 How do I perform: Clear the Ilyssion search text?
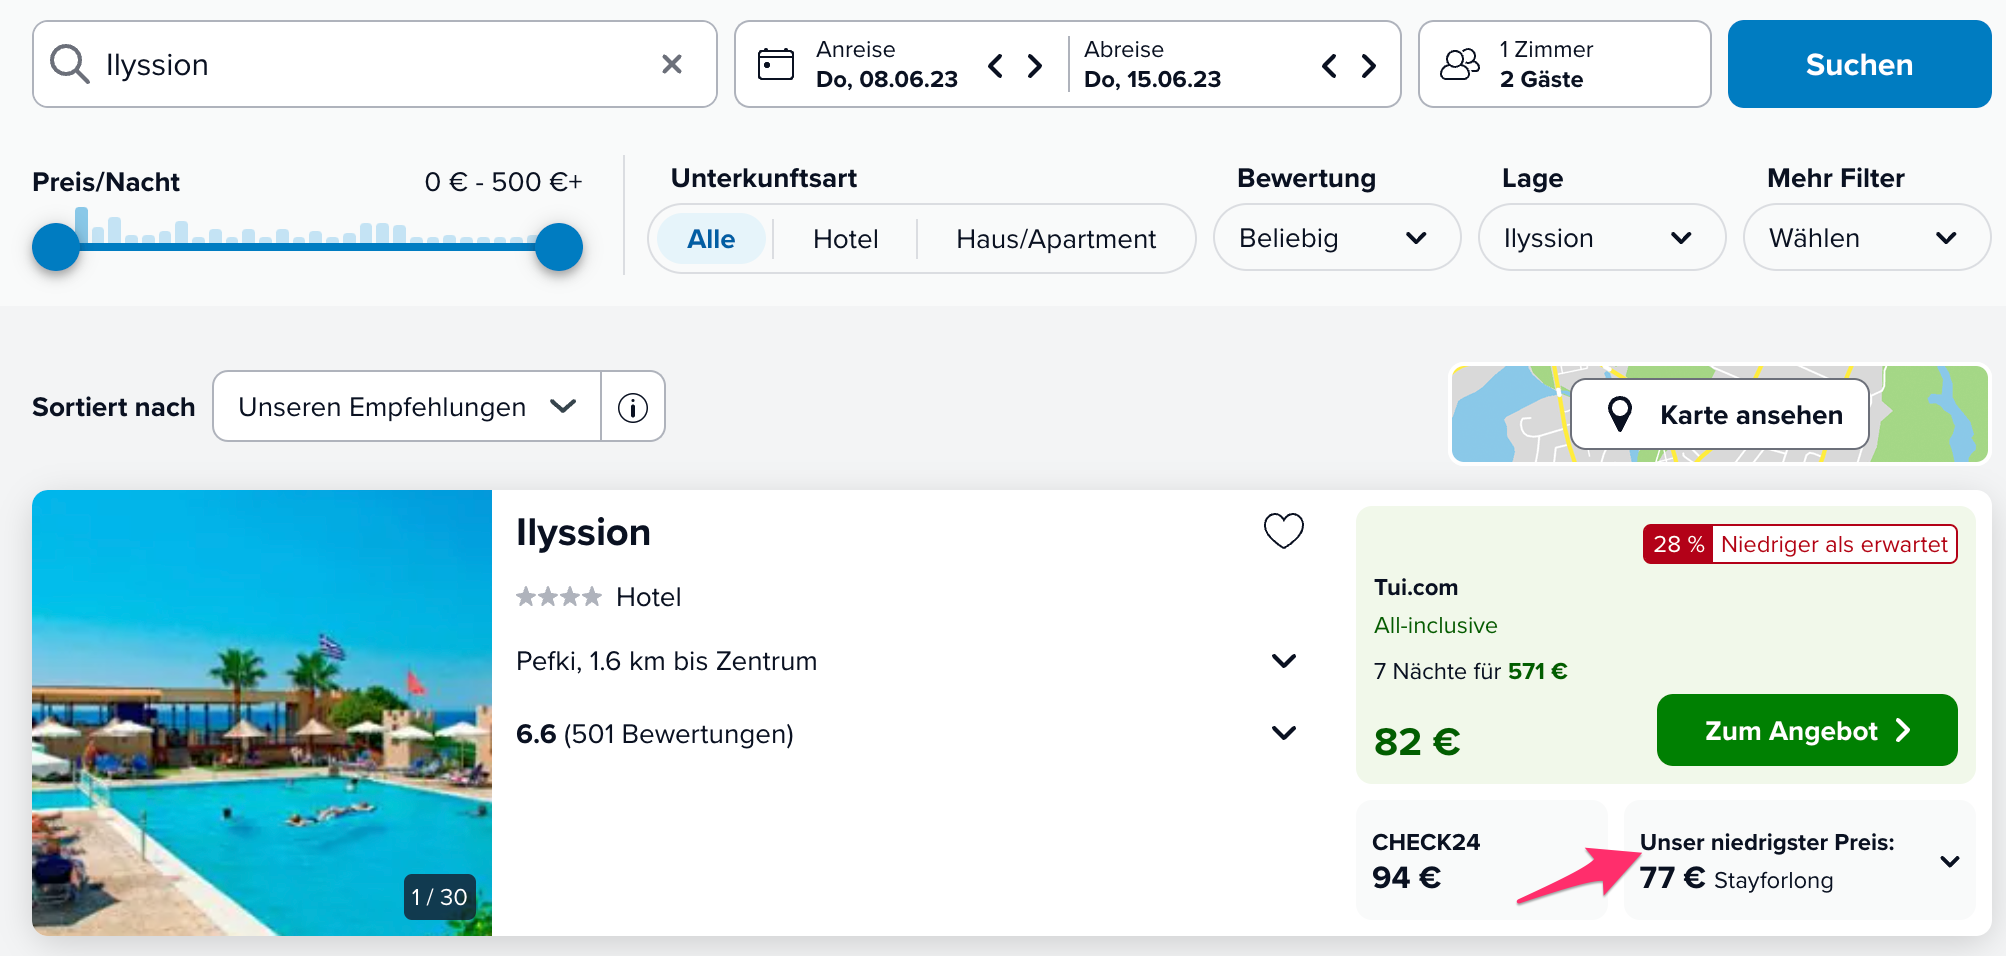click(672, 65)
